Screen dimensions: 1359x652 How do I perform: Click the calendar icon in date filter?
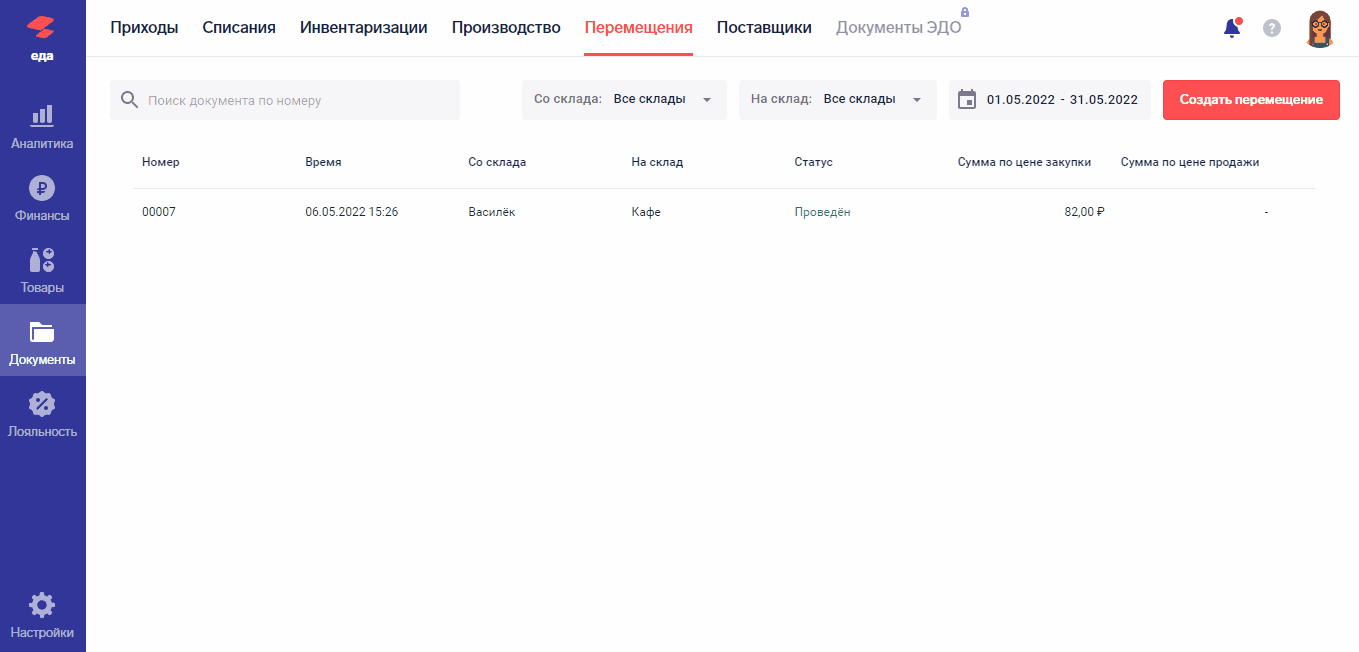coord(967,99)
